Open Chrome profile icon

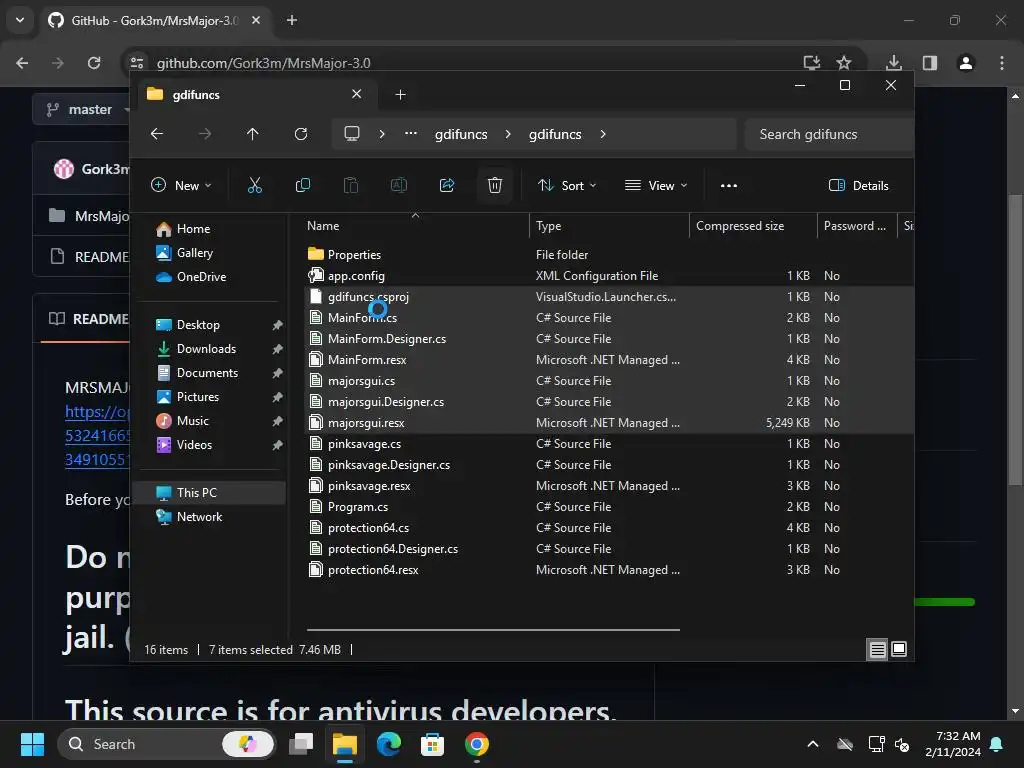coord(966,63)
